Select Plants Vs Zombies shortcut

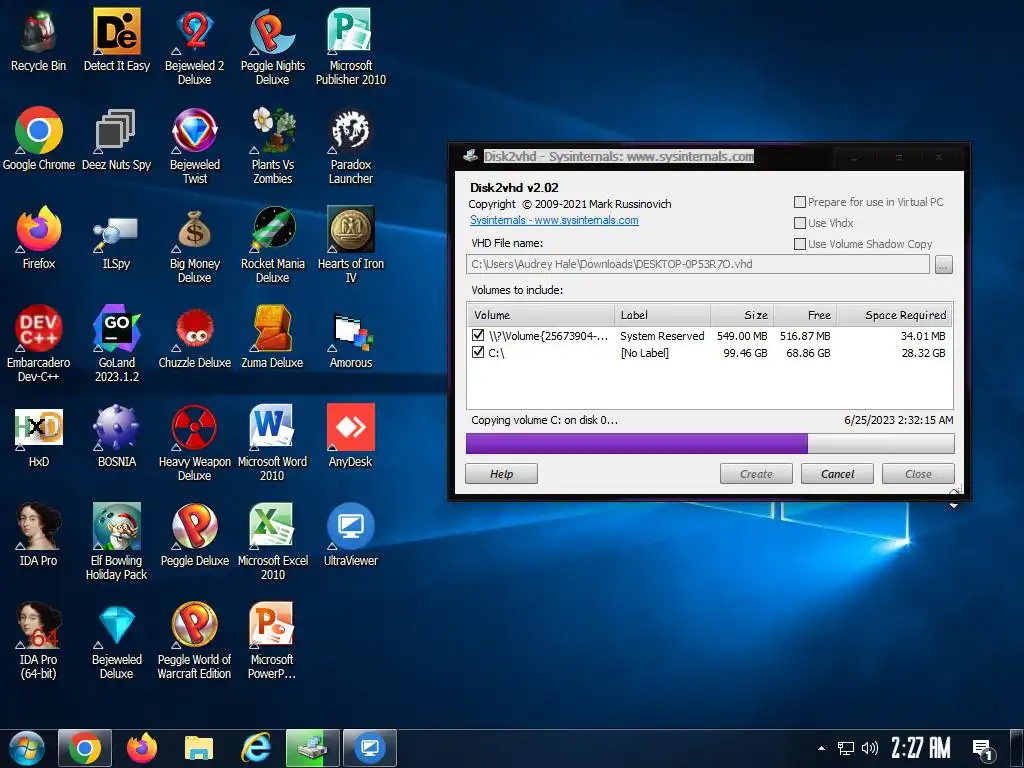click(x=272, y=145)
